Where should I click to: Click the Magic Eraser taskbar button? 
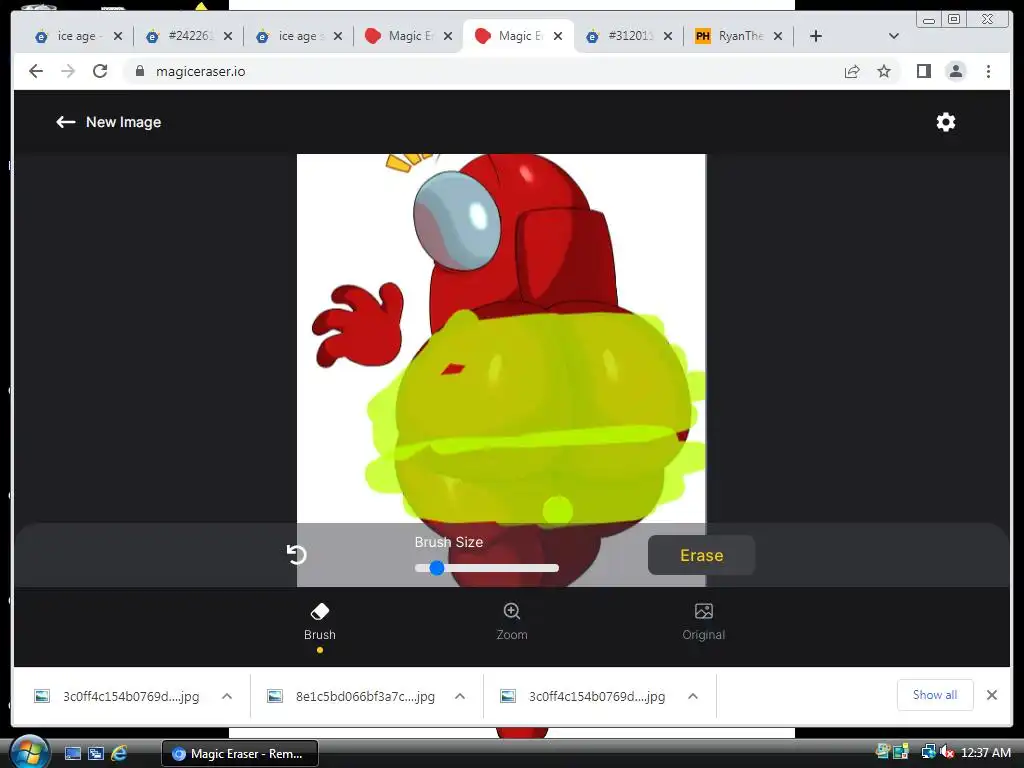(240, 754)
